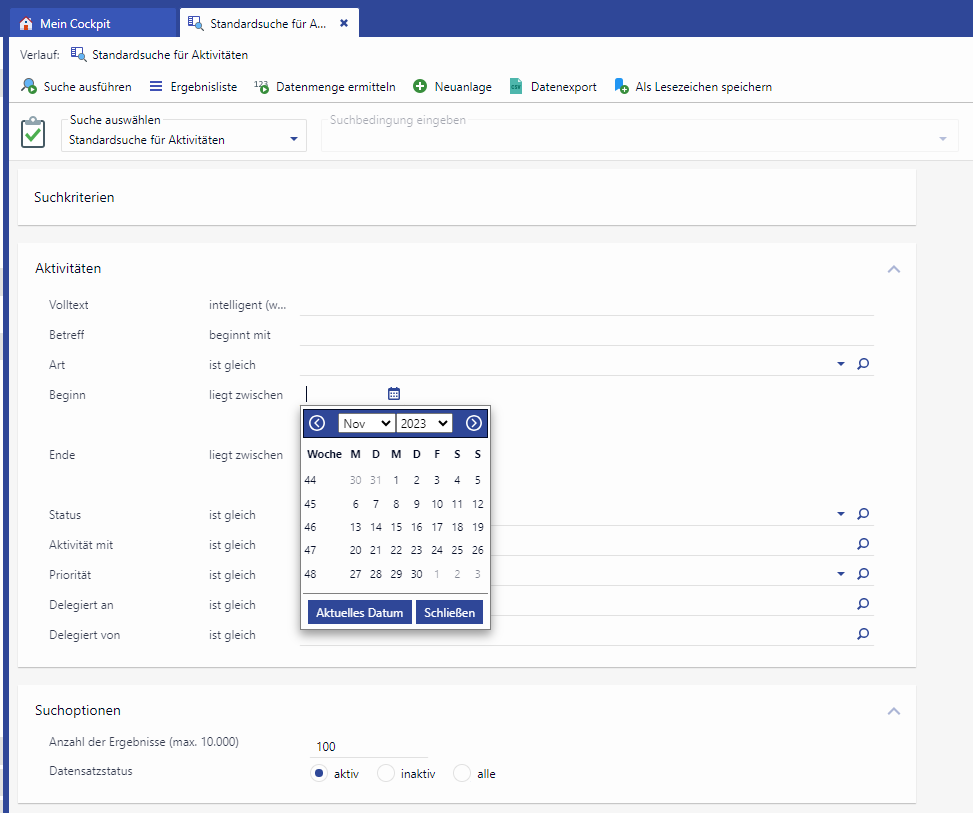973x813 pixels.
Task: Click the Aktuelles Datum button
Action: [359, 612]
